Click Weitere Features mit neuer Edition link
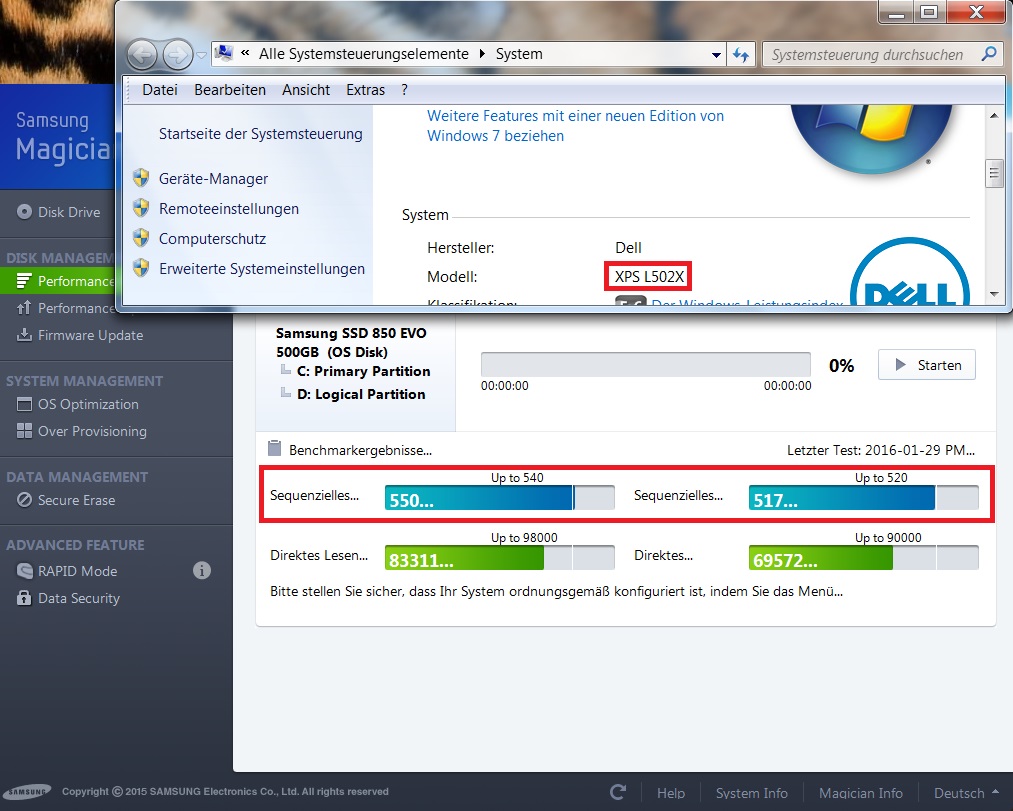Viewport: 1013px width, 811px height. coord(575,126)
